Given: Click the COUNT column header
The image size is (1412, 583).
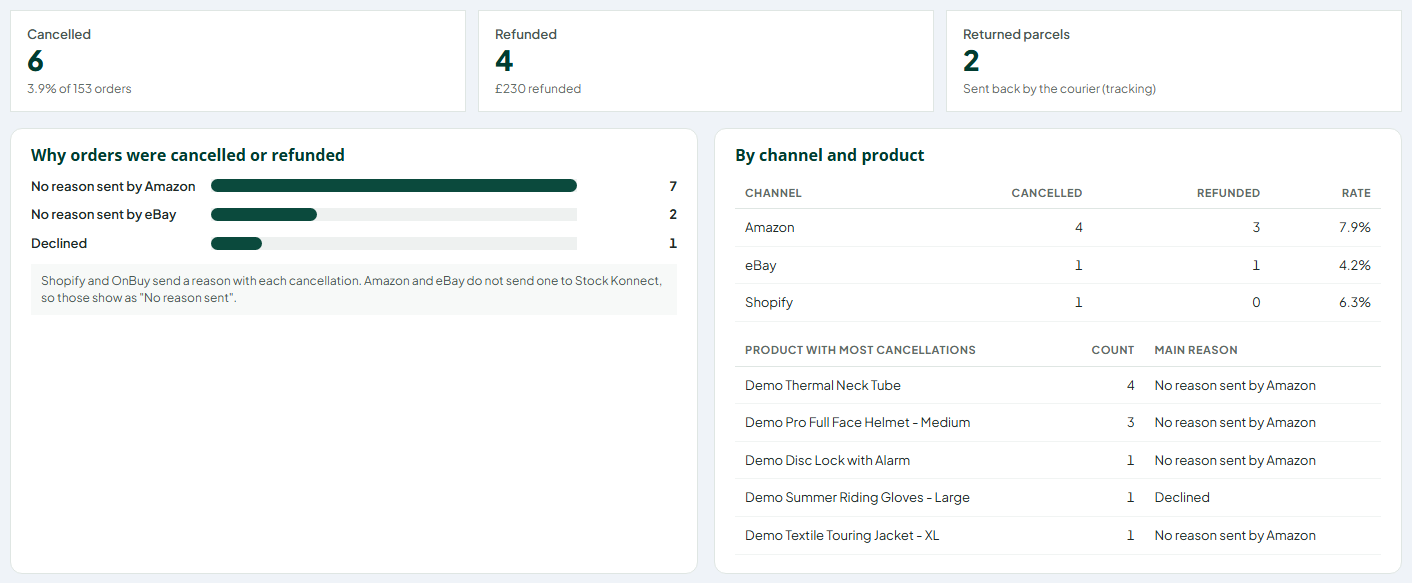Looking at the screenshot, I should 1113,350.
